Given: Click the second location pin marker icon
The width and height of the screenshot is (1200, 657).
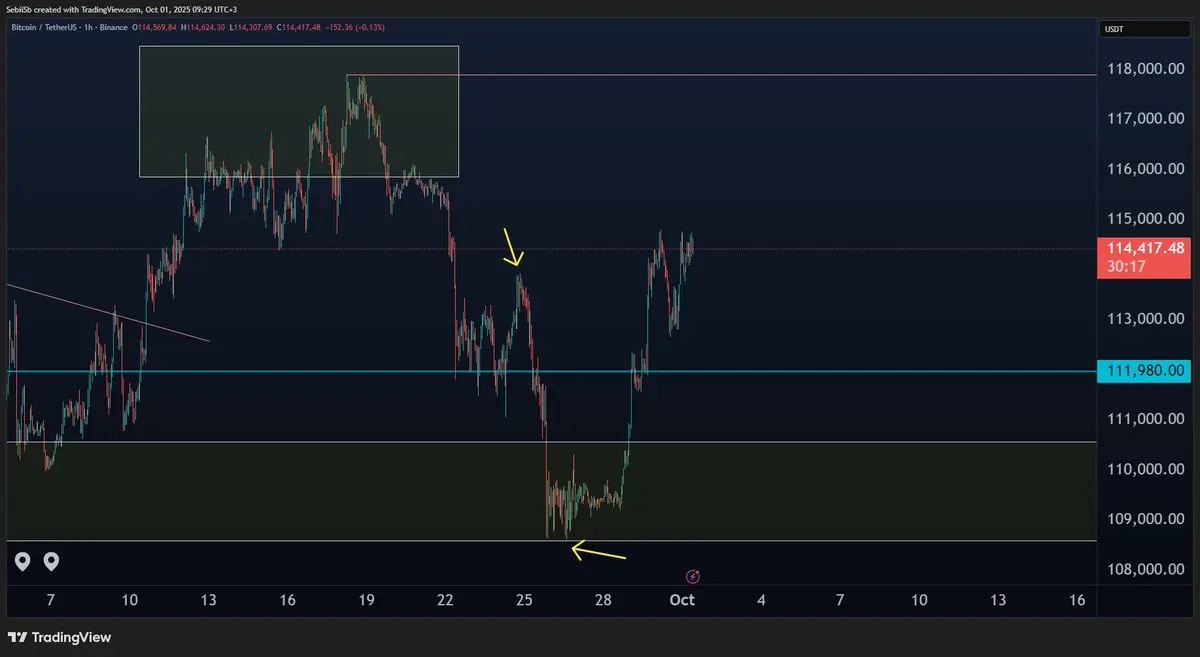Looking at the screenshot, I should coord(51,562).
